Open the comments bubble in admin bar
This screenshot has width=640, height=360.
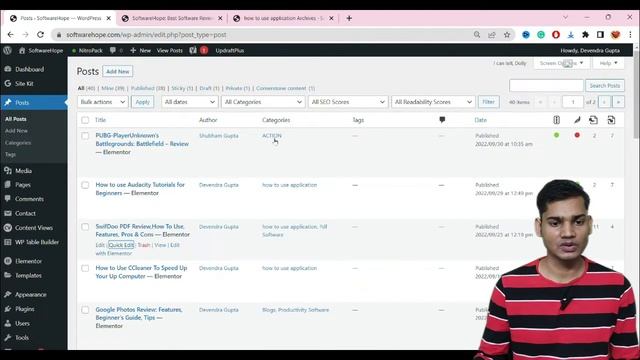pyautogui.click(x=113, y=50)
